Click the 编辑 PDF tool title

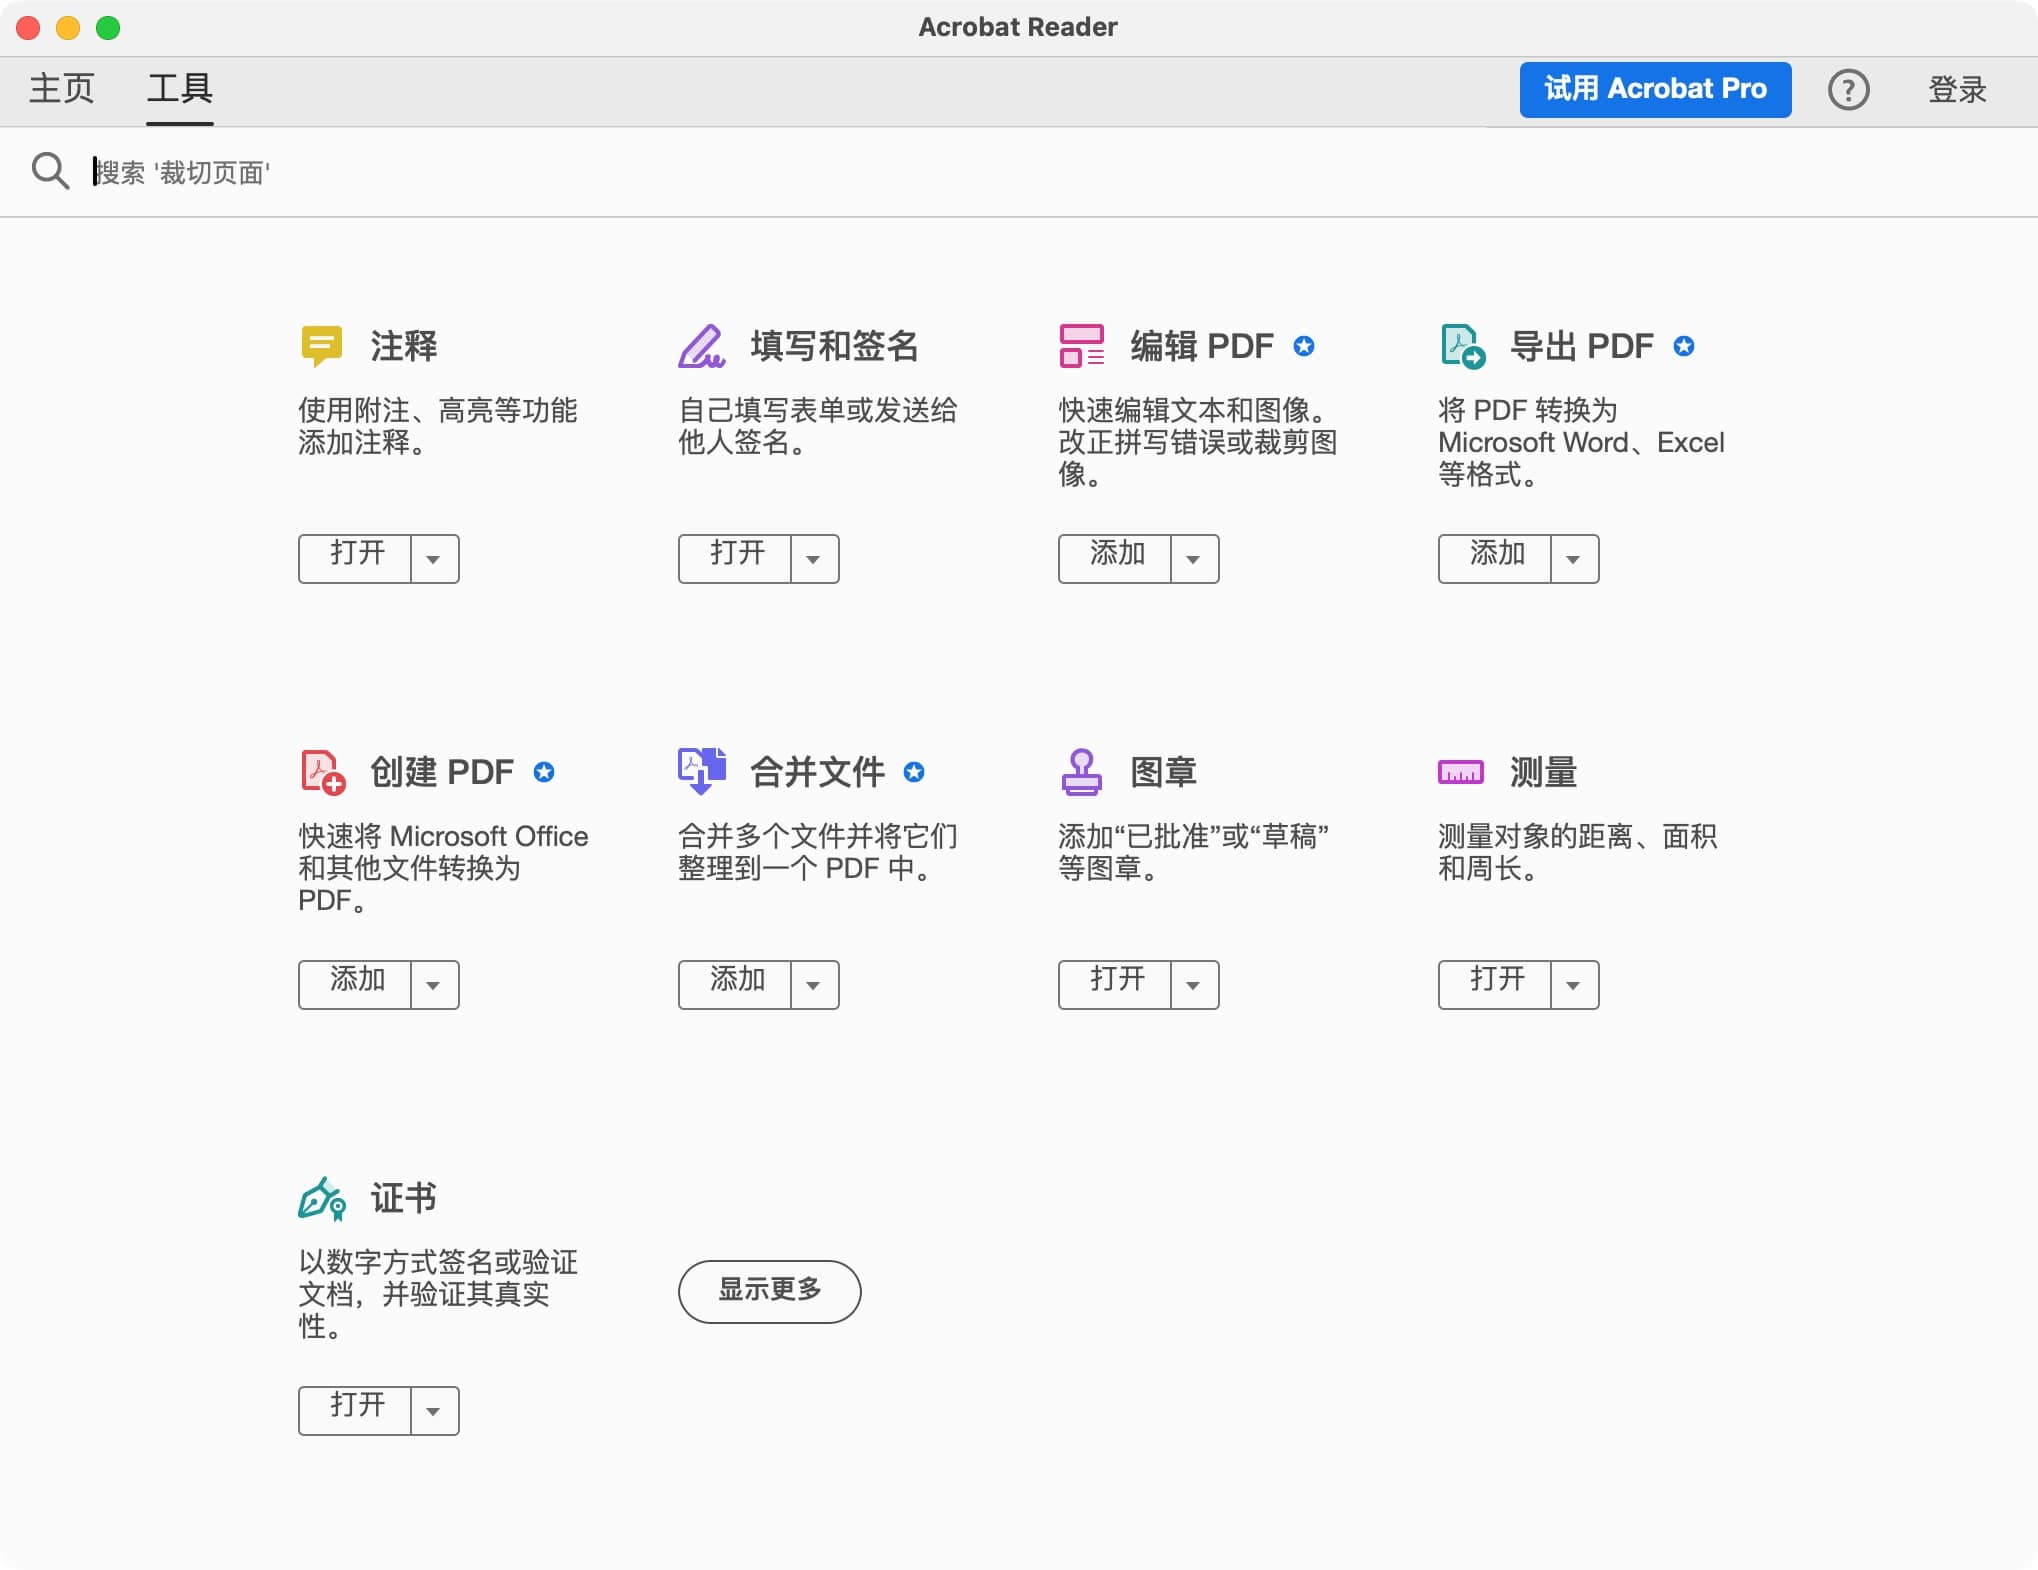[1202, 346]
